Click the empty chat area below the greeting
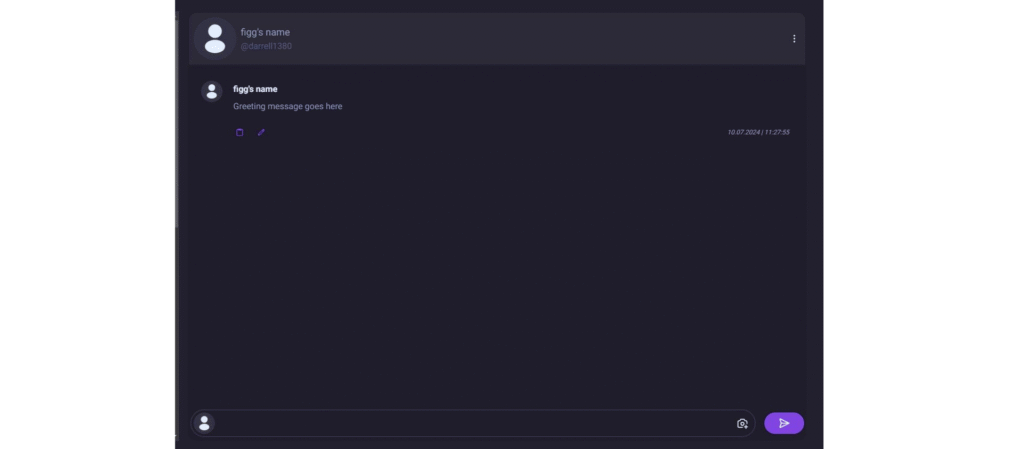 click(496, 274)
